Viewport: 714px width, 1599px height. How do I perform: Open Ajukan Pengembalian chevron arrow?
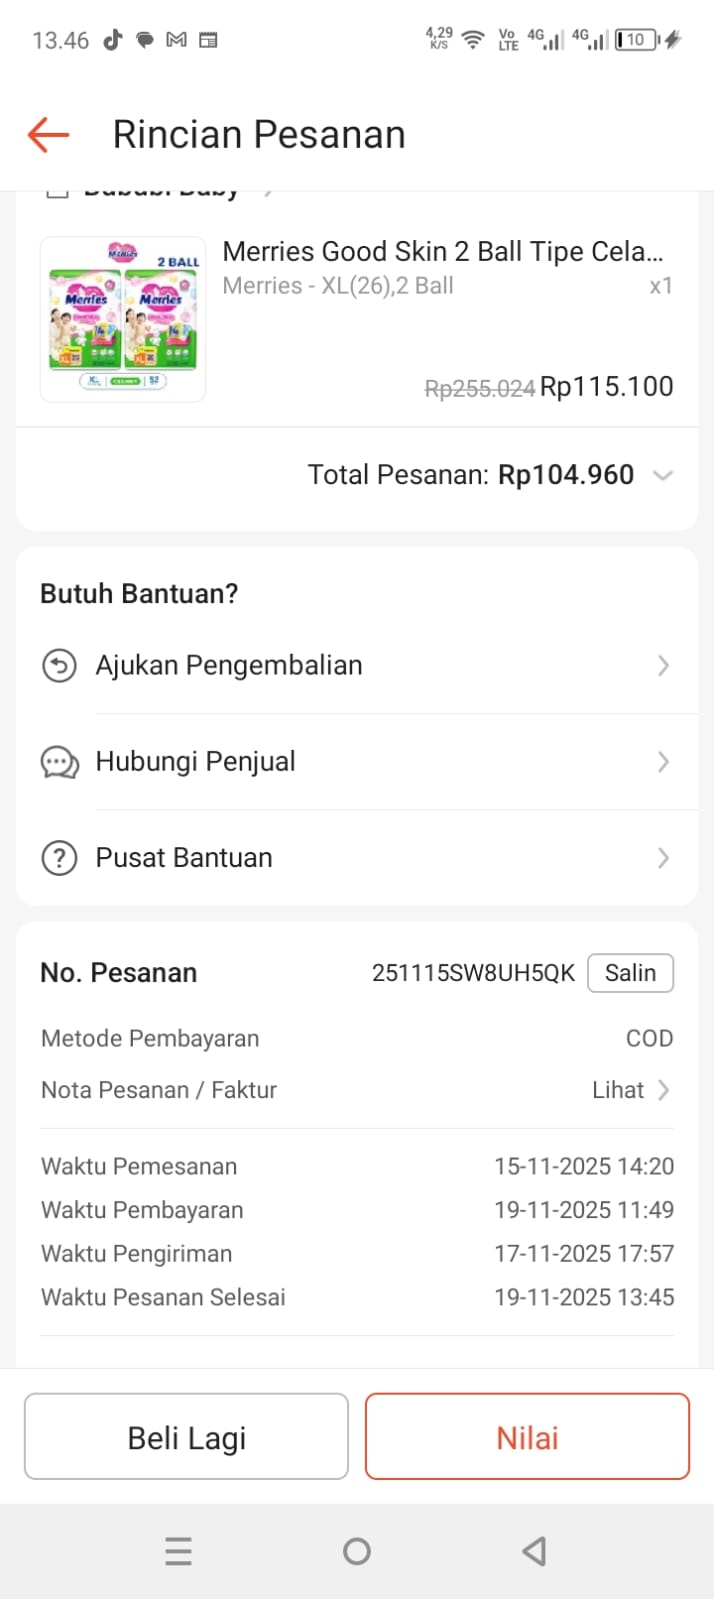pos(663,666)
